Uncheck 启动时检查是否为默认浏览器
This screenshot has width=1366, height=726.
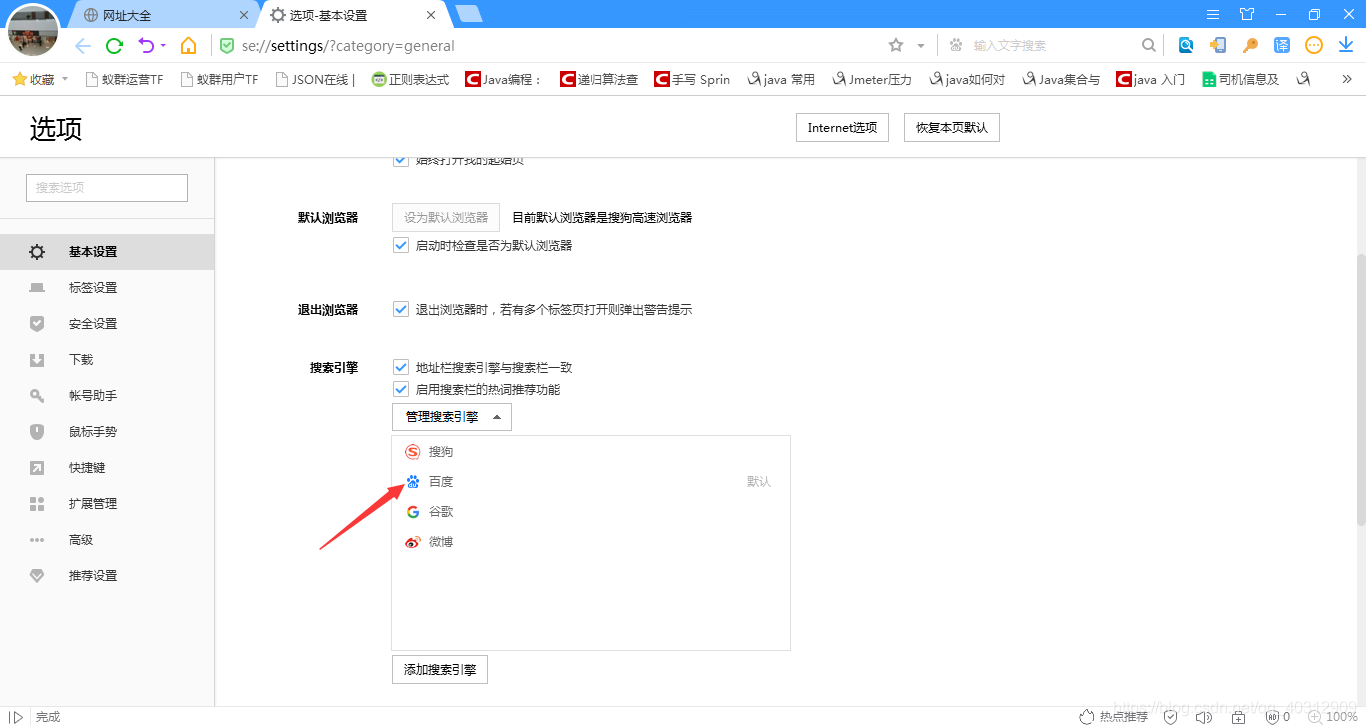pyautogui.click(x=400, y=245)
